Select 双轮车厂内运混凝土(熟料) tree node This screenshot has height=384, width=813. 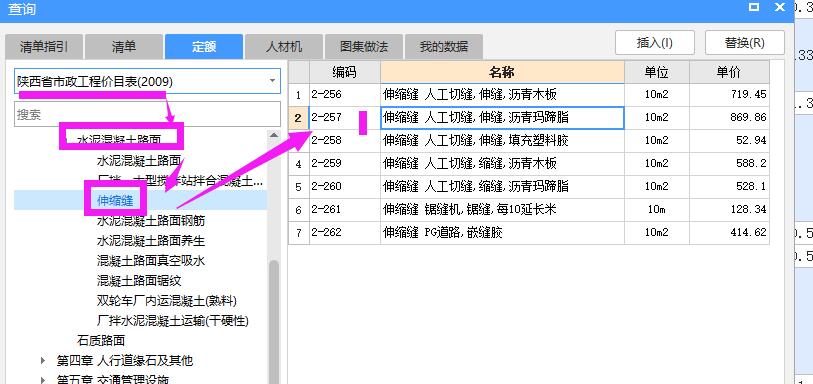point(167,301)
